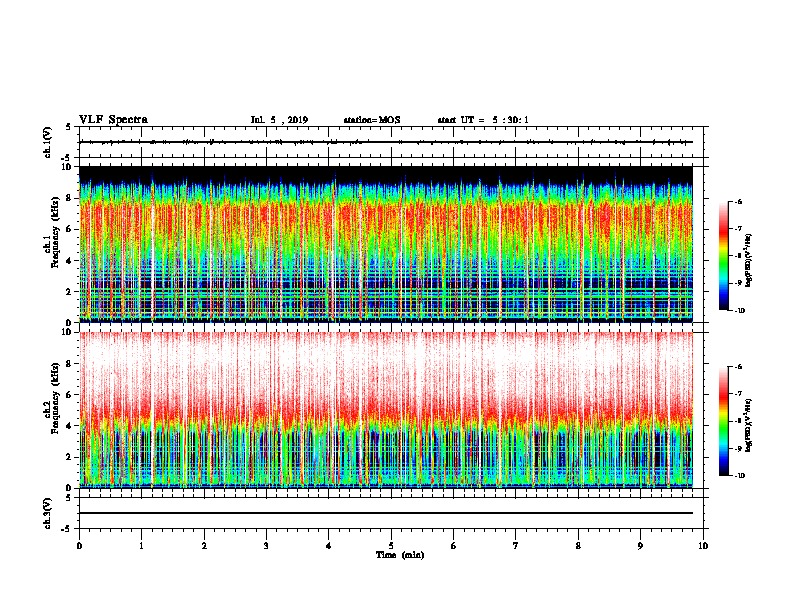The width and height of the screenshot is (792, 612).
Task: Click time axis tick label "9"
Action: (x=640, y=546)
